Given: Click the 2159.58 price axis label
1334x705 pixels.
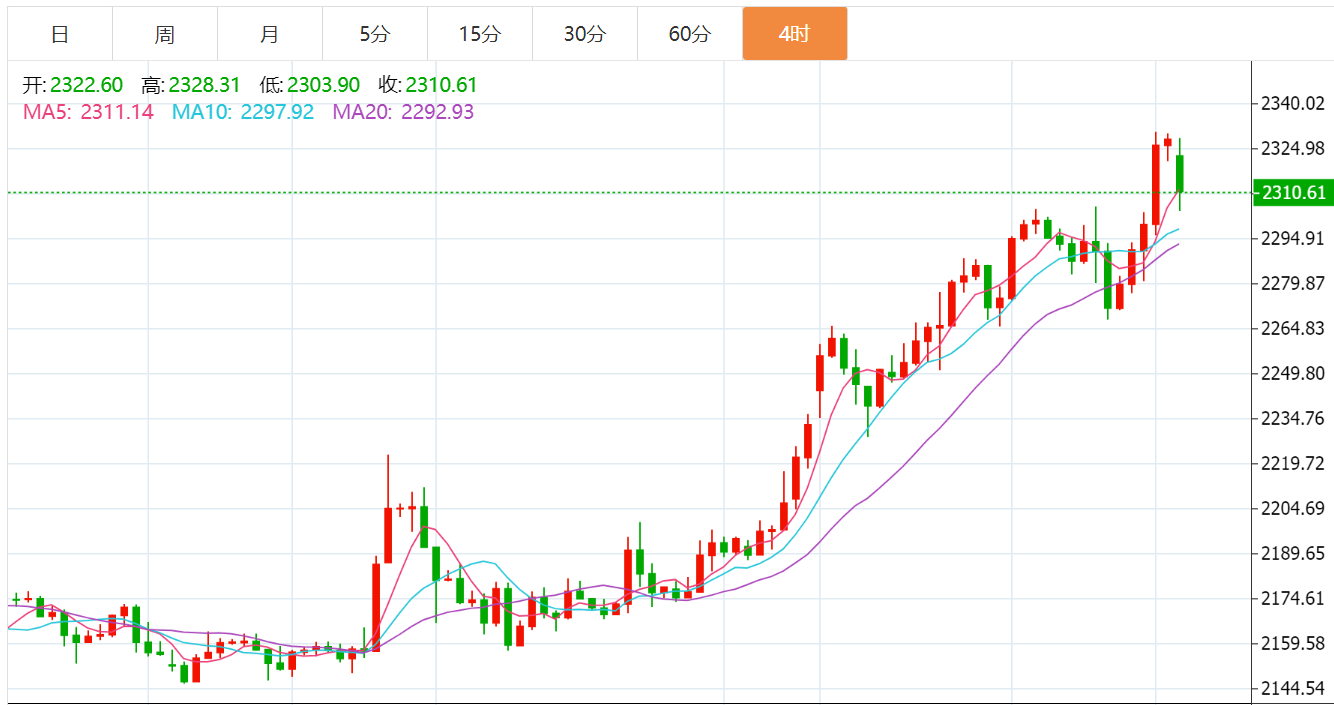Looking at the screenshot, I should 1293,644.
